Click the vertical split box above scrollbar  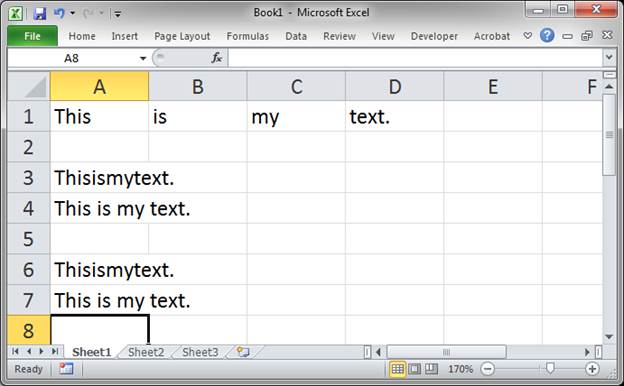click(x=609, y=74)
